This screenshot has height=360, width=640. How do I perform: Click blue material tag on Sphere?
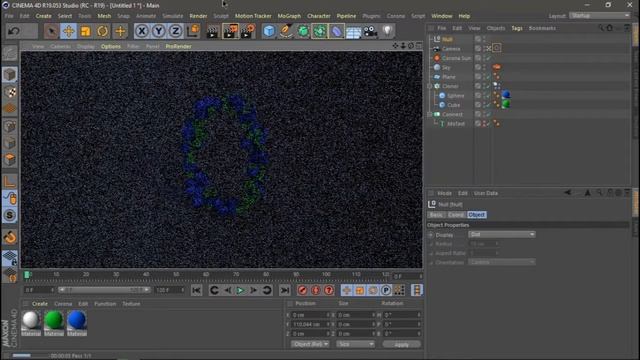[506, 95]
